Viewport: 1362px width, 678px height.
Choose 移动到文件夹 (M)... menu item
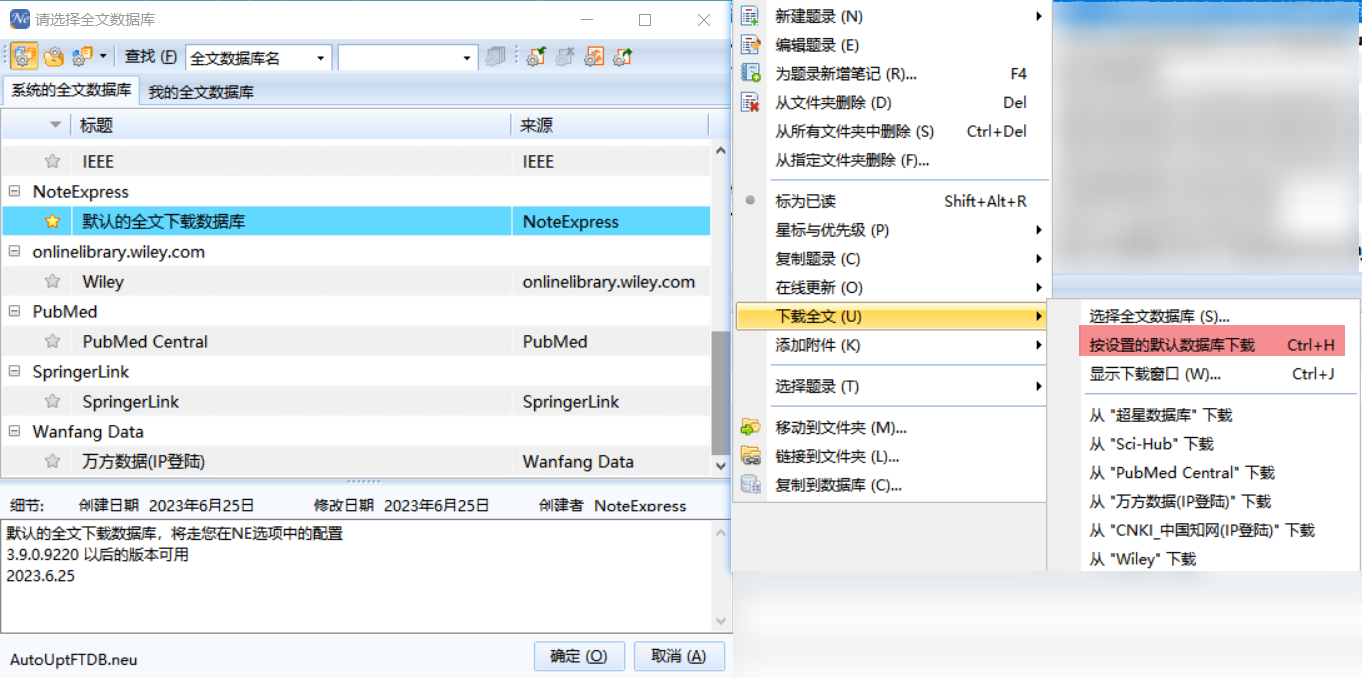[892, 428]
